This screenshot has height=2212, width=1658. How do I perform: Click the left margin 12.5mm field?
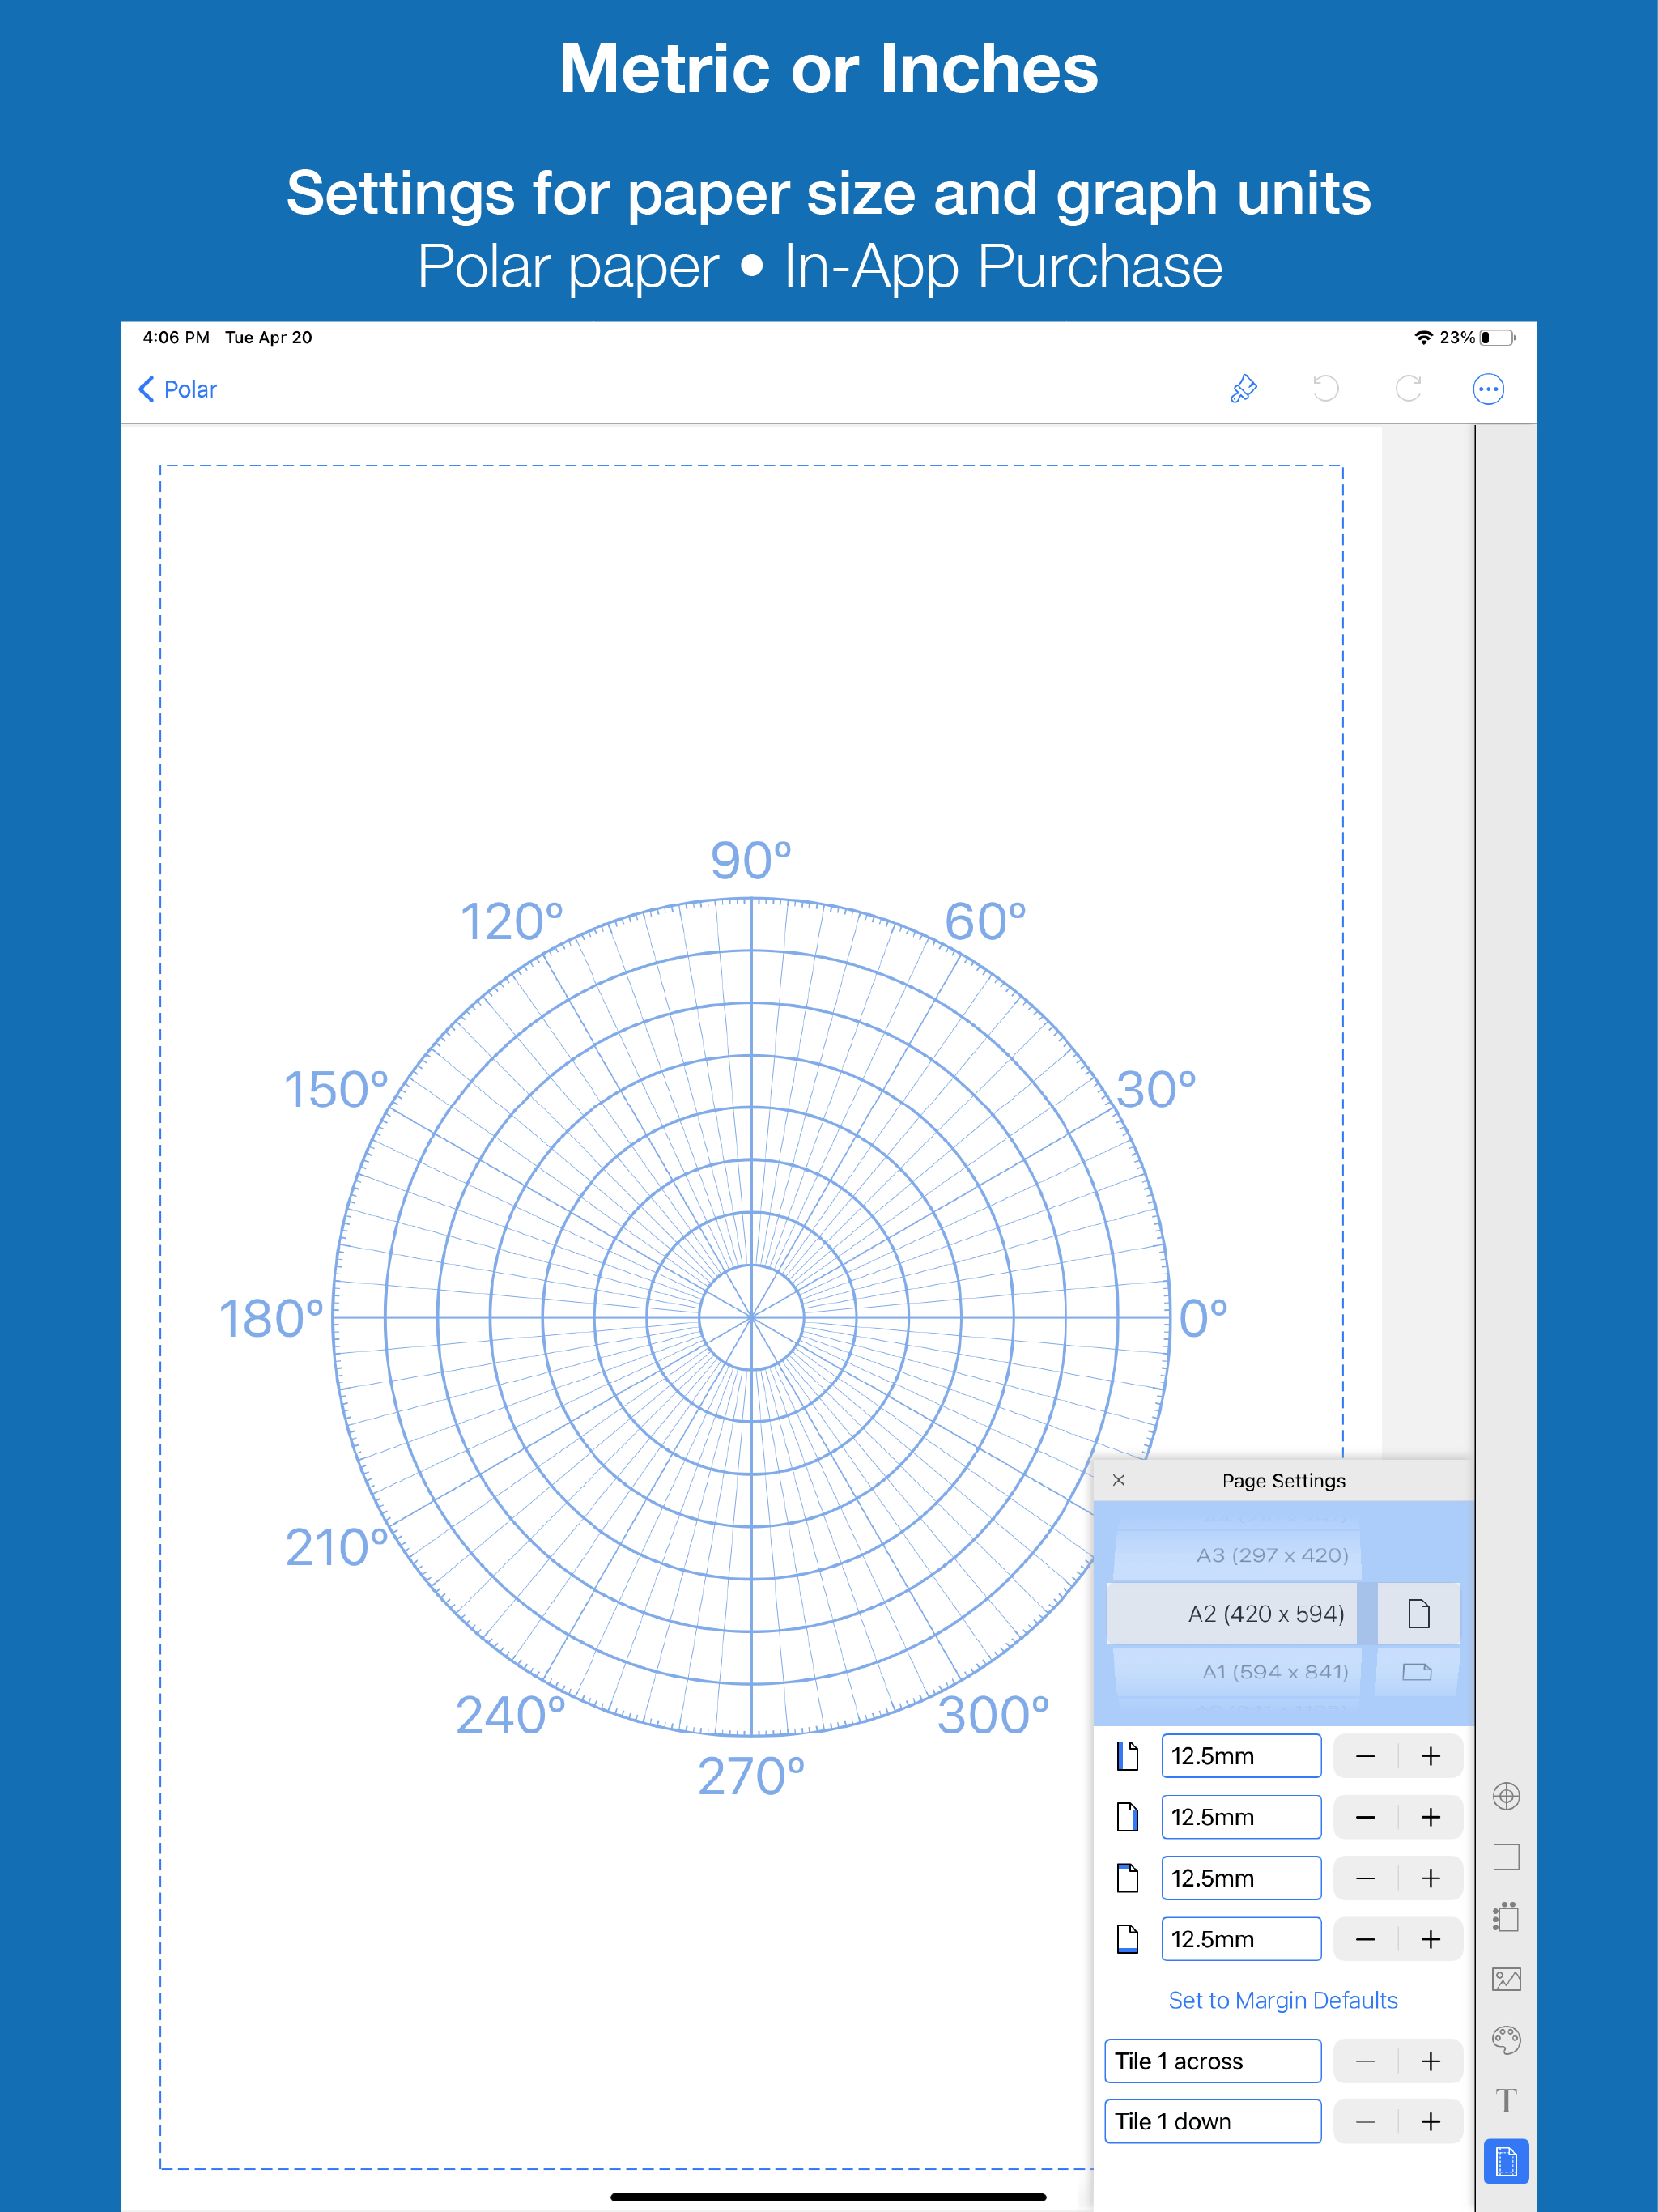(1240, 1756)
